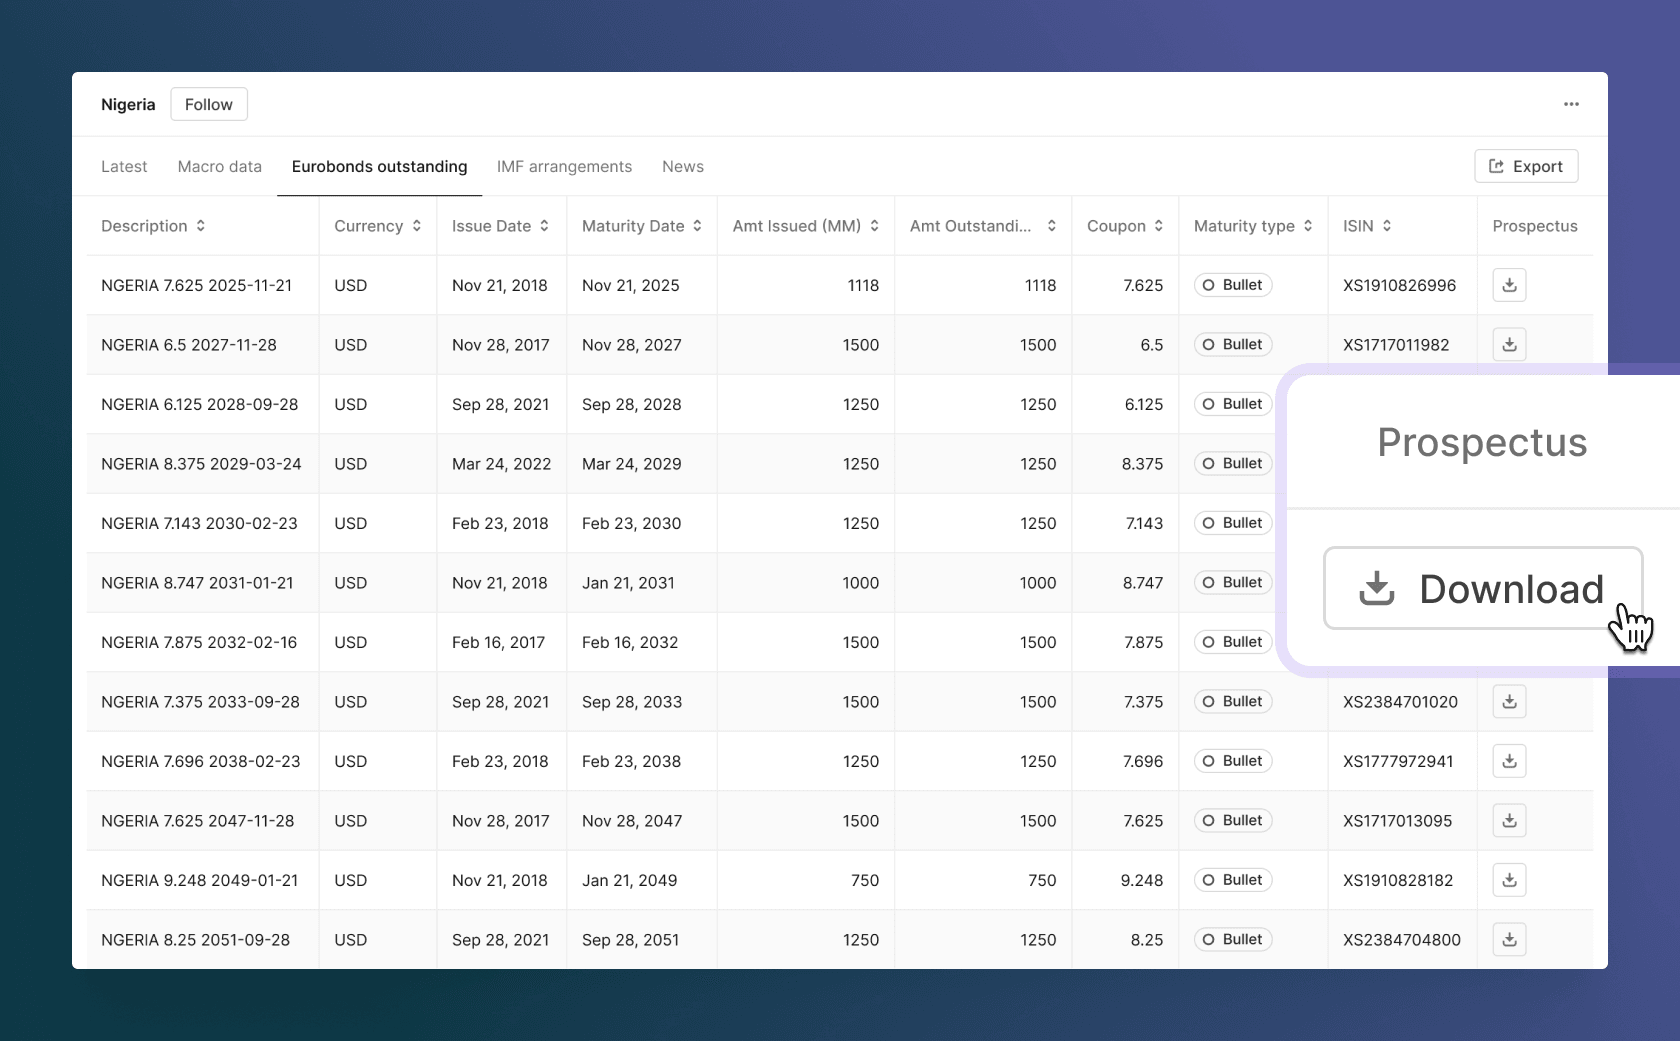Select NGERIA 7.625 2047-11-28 description
This screenshot has height=1041, width=1680.
click(198, 820)
